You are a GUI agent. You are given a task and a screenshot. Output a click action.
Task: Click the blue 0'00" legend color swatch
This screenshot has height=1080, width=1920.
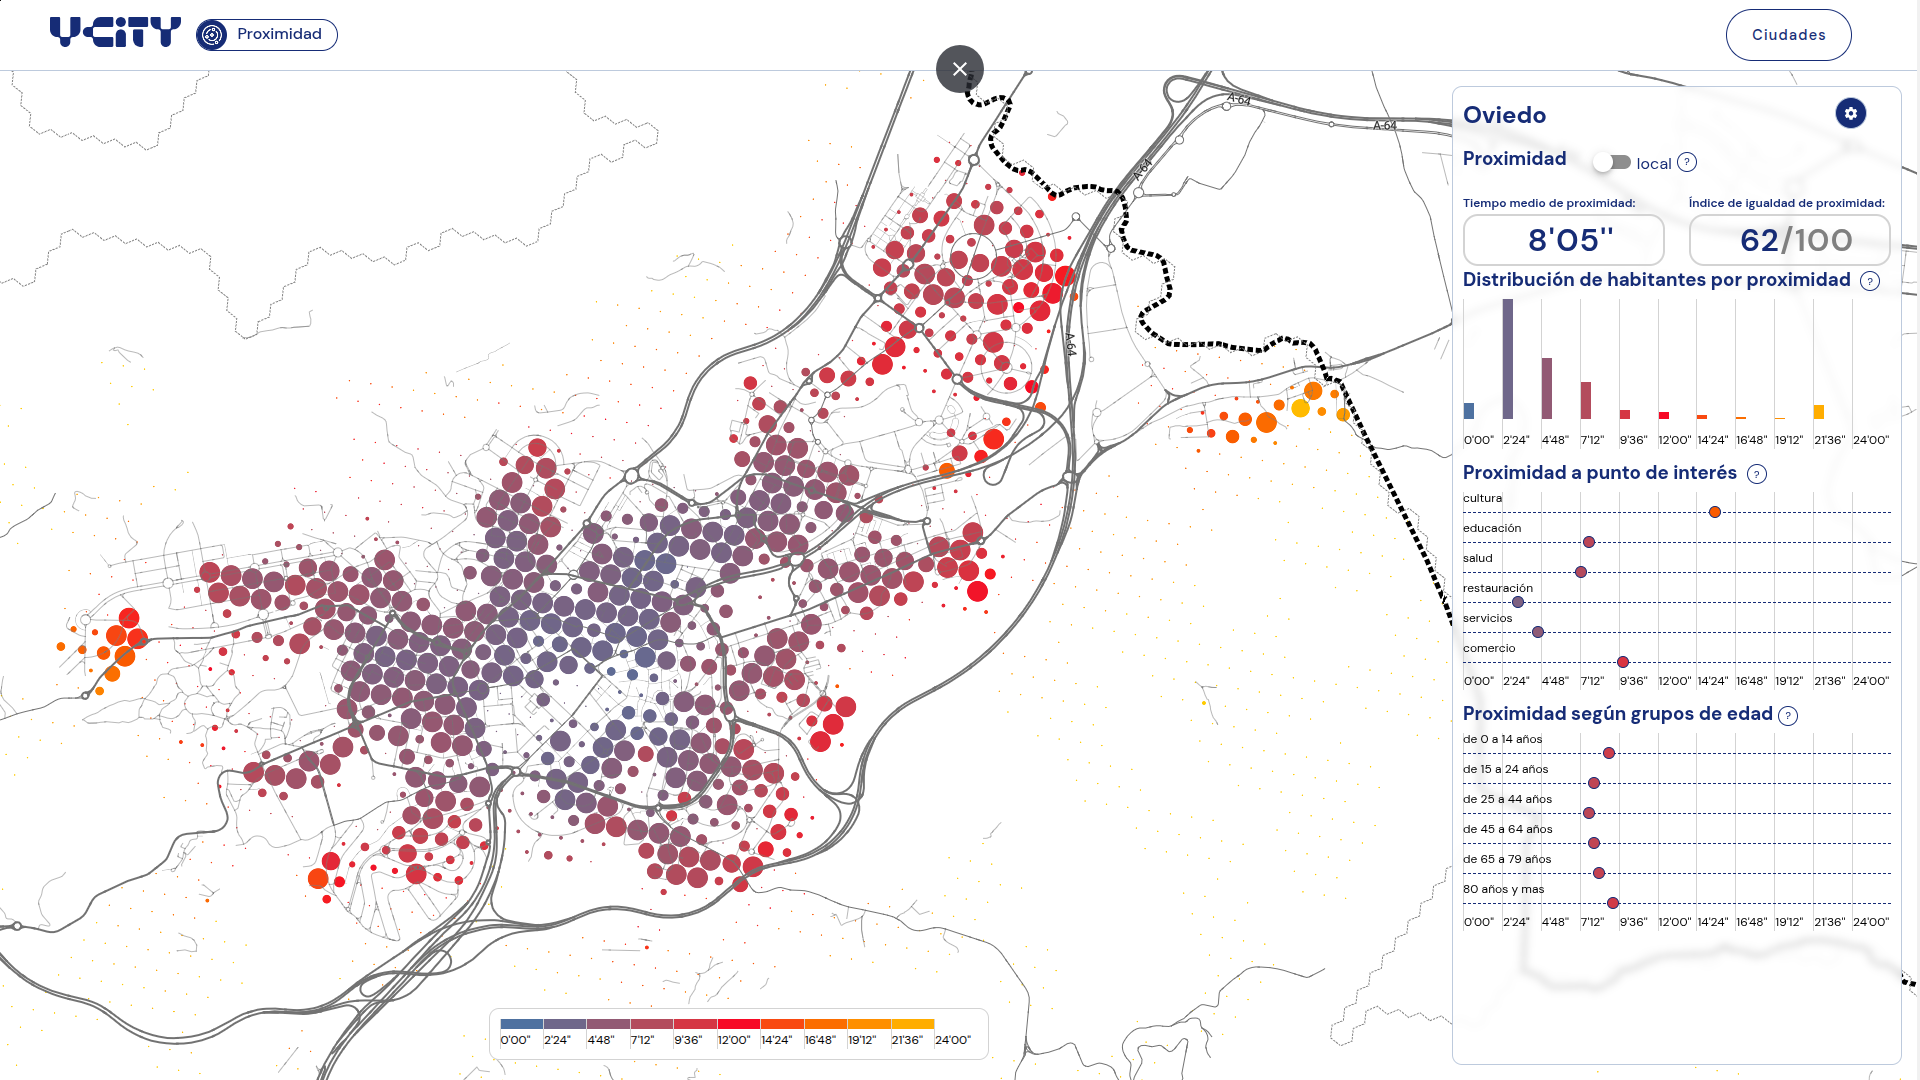click(x=521, y=1024)
